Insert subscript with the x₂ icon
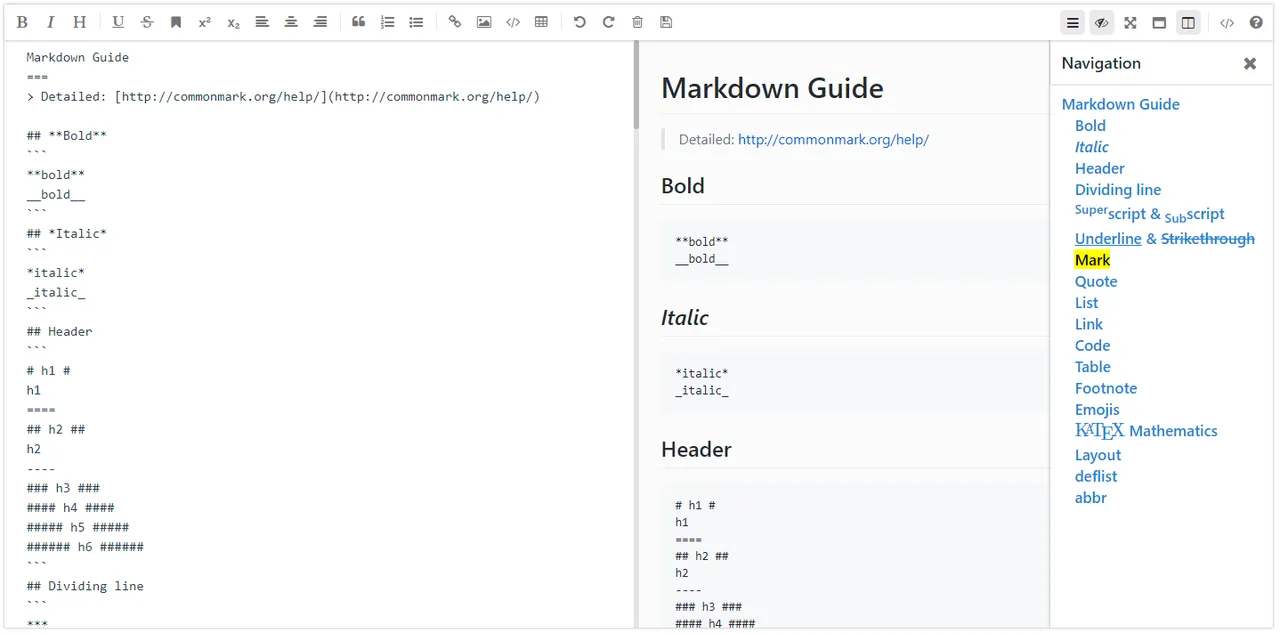The width and height of the screenshot is (1280, 634). pos(233,22)
